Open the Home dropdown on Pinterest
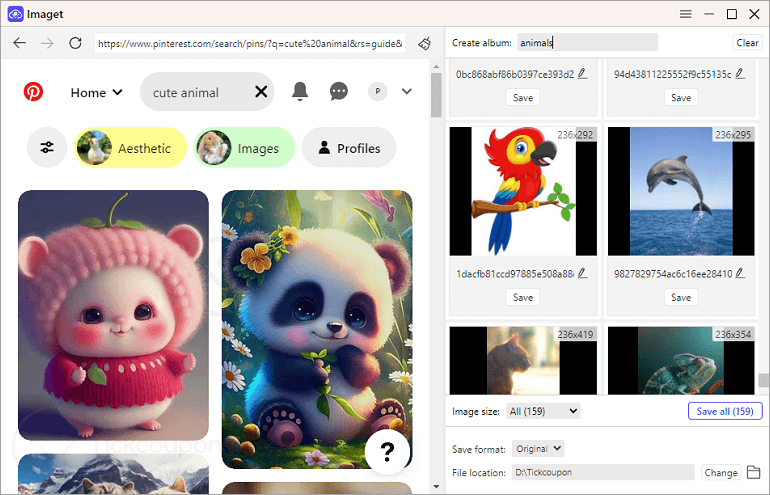 pos(96,92)
